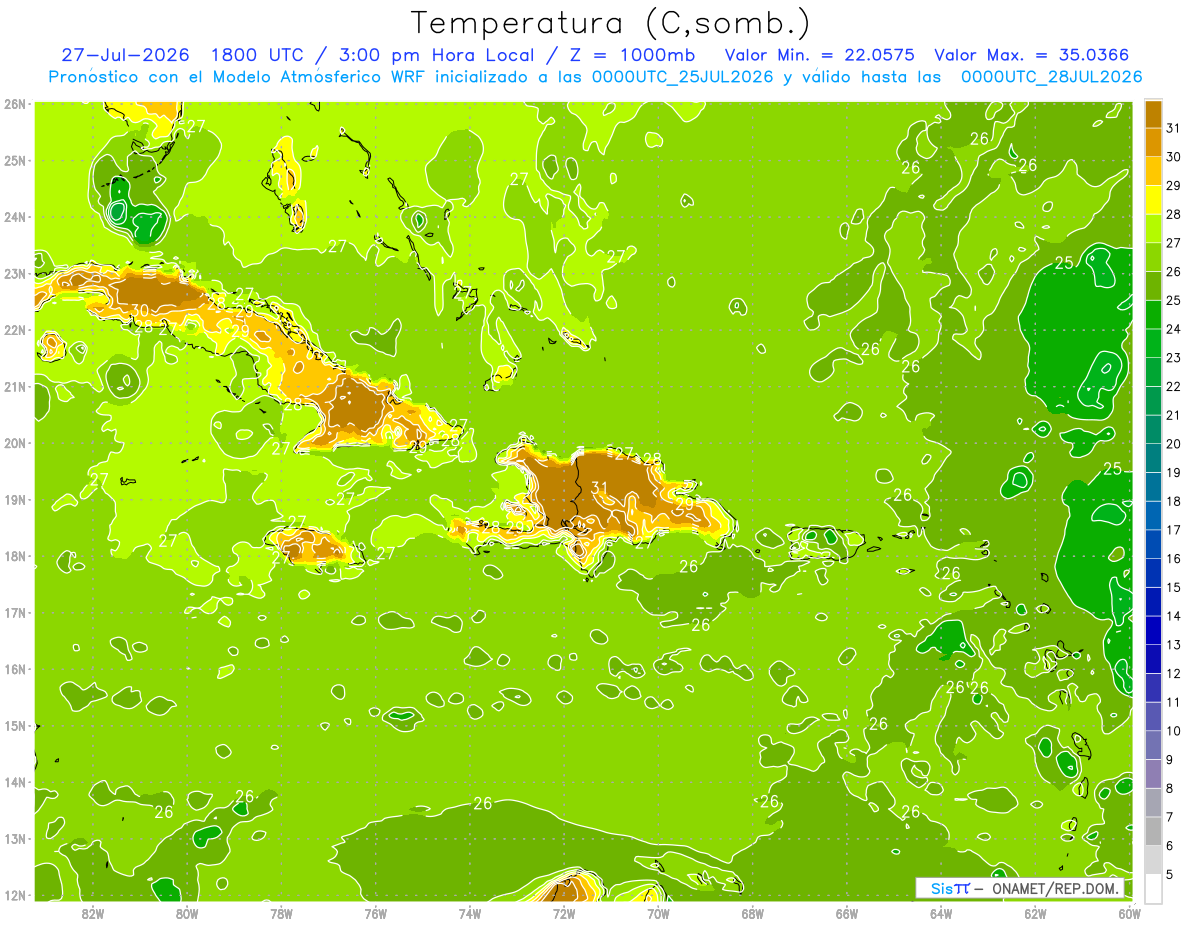Click the gray legend swatch between 6 and 7
The width and height of the screenshot is (1200, 927).
1153,831
